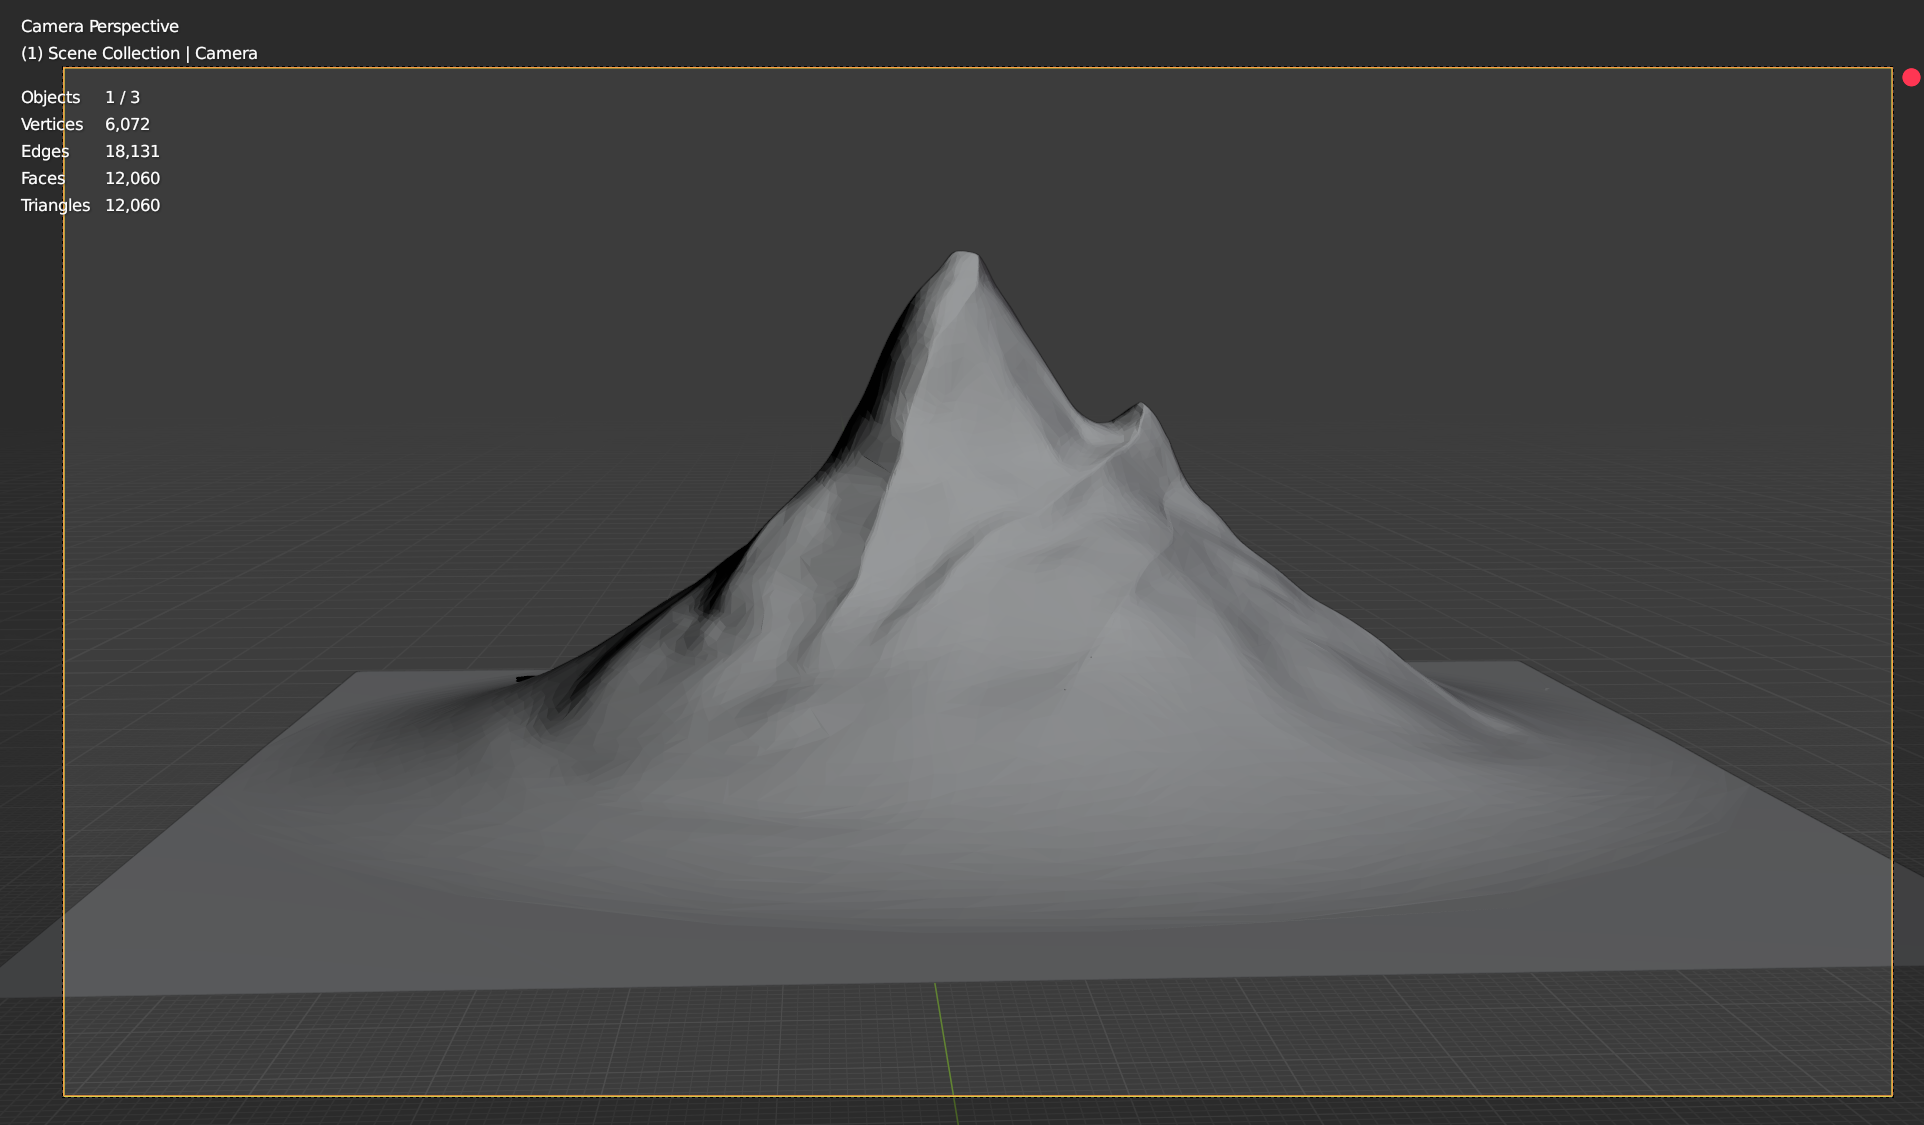Image resolution: width=1924 pixels, height=1125 pixels.
Task: Click the plane's far right back corner
Action: (1517, 662)
